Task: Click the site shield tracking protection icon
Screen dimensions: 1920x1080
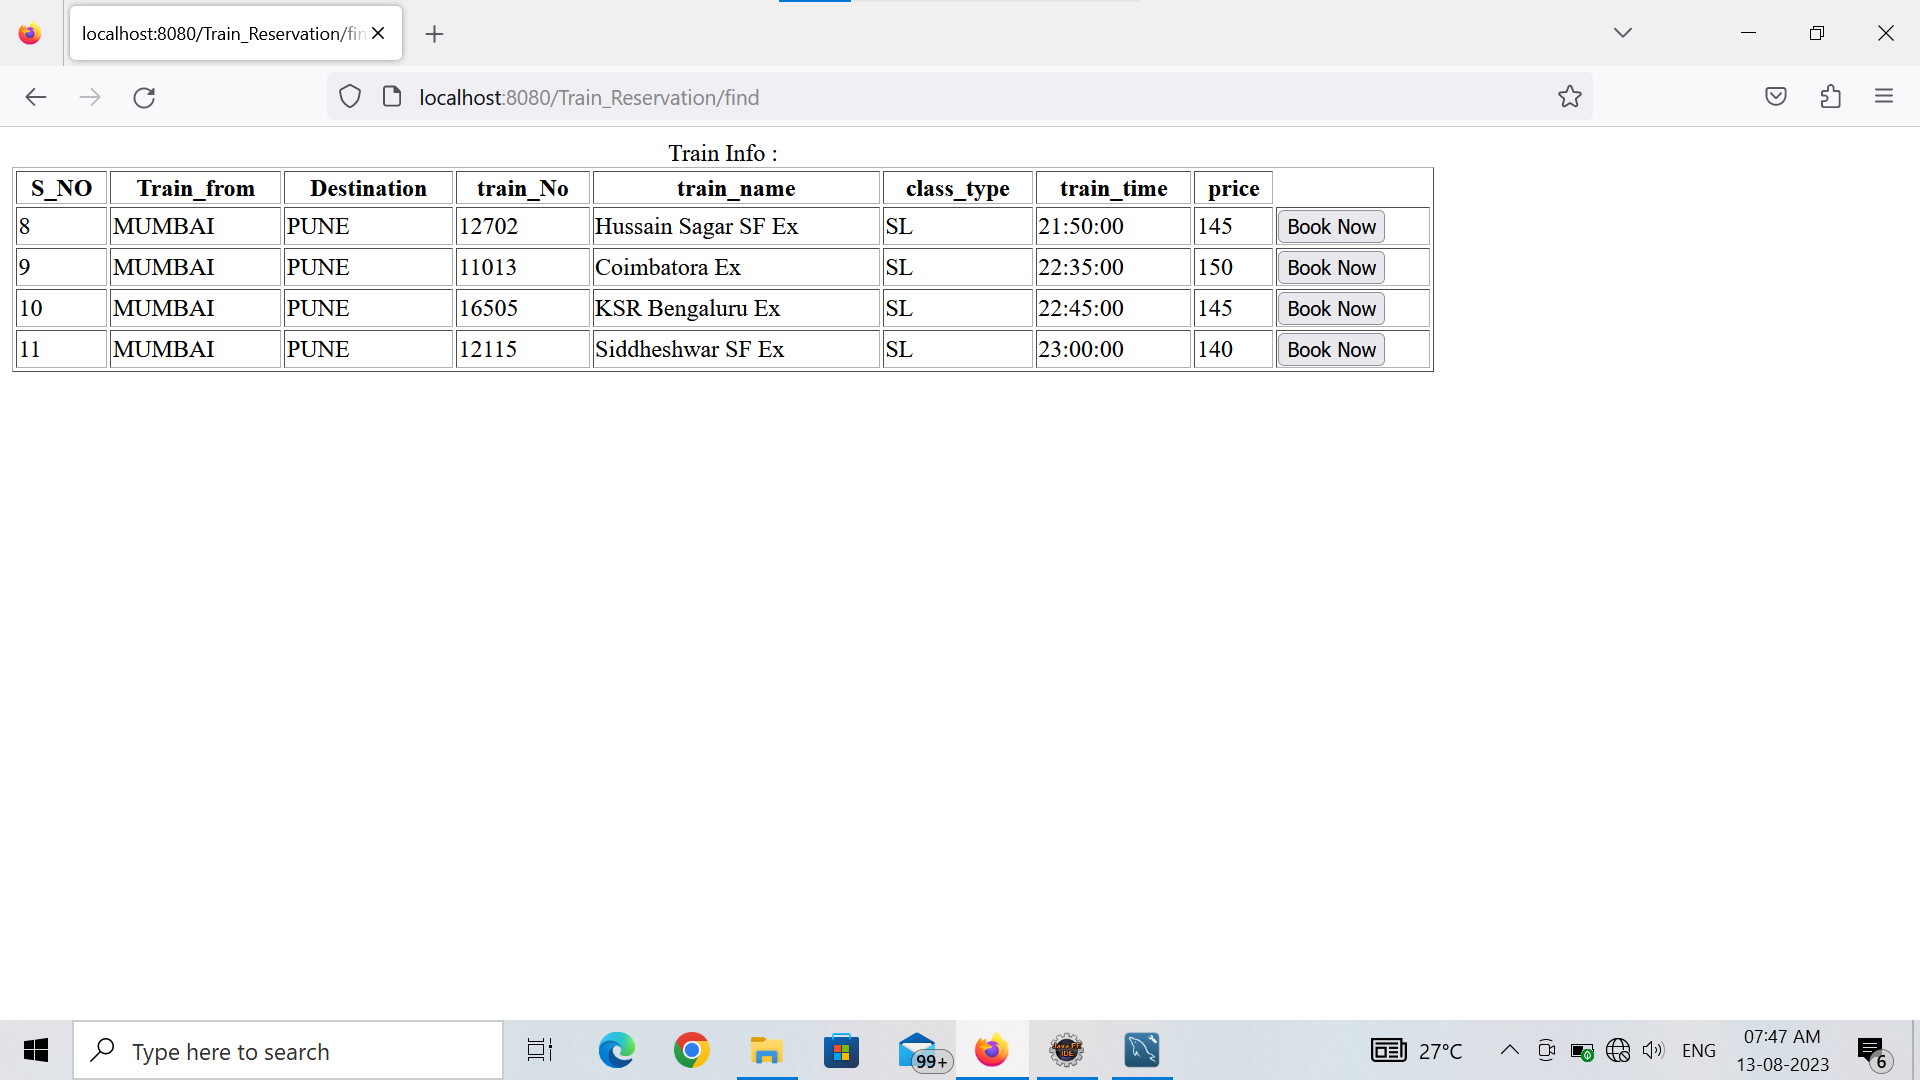Action: click(349, 97)
